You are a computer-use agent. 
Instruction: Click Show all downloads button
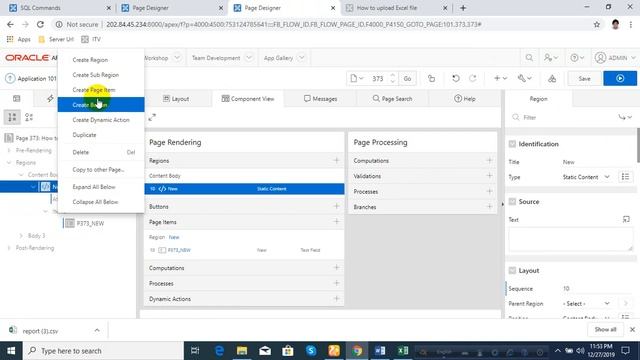(x=605, y=329)
